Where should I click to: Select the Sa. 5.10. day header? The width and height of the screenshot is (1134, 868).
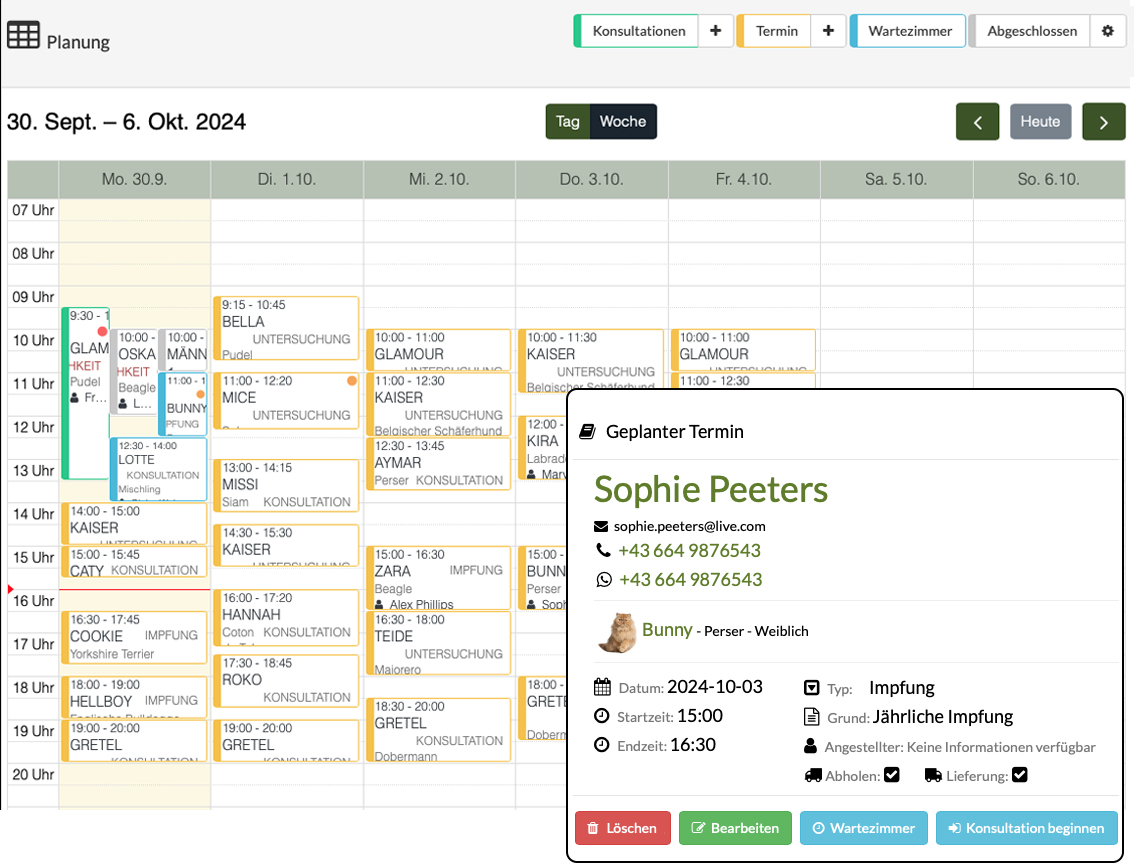point(896,179)
